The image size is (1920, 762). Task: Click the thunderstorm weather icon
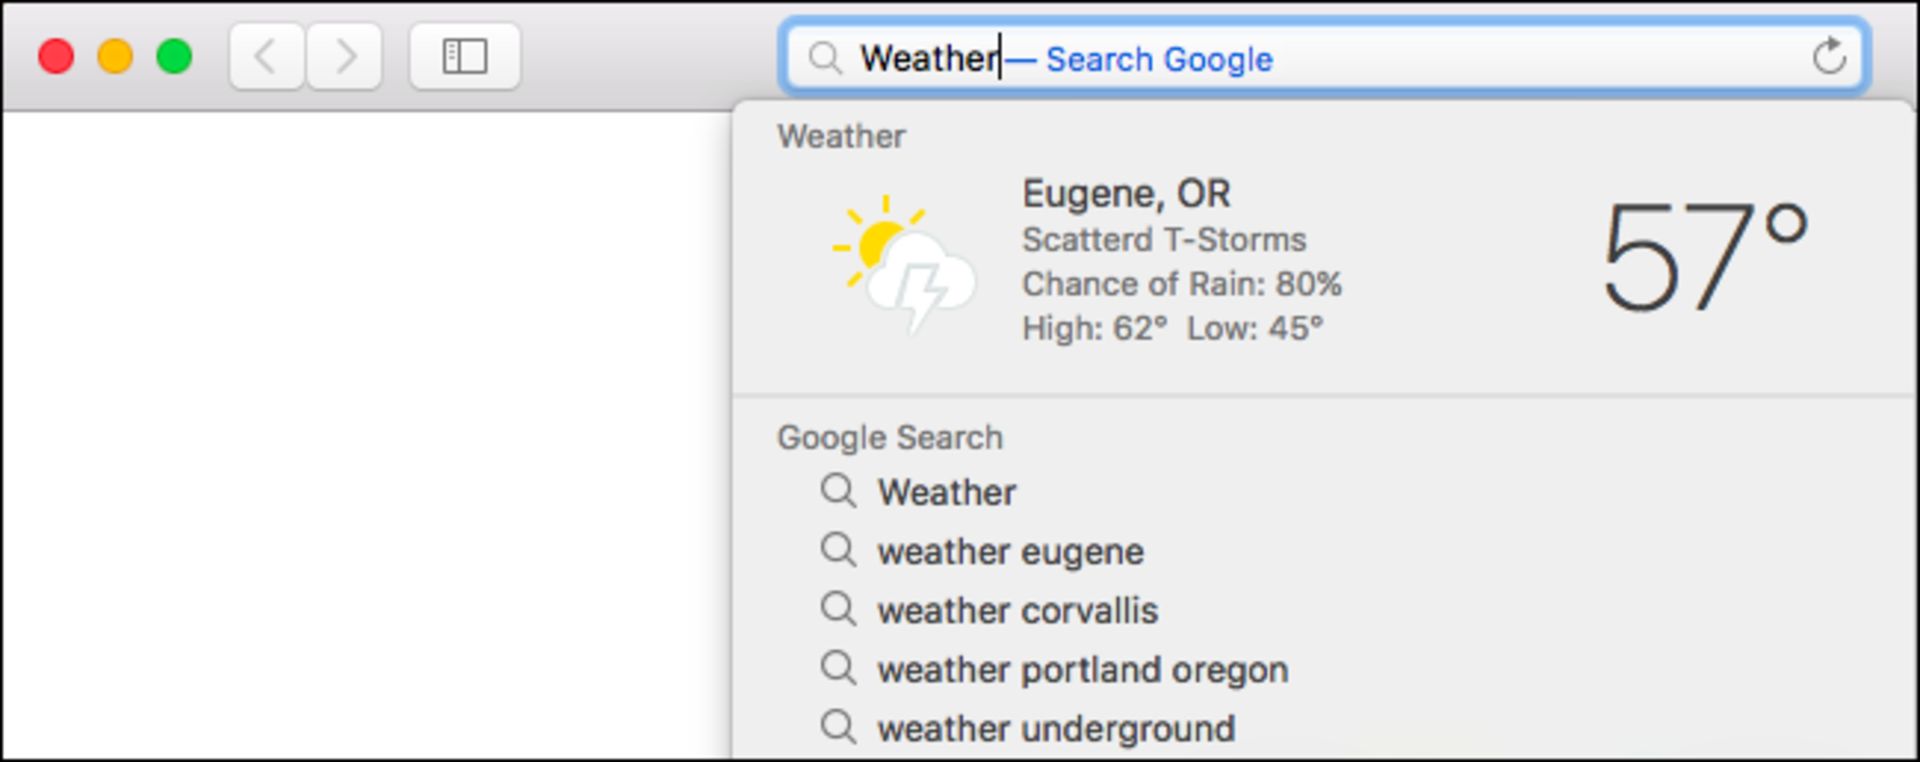904,264
